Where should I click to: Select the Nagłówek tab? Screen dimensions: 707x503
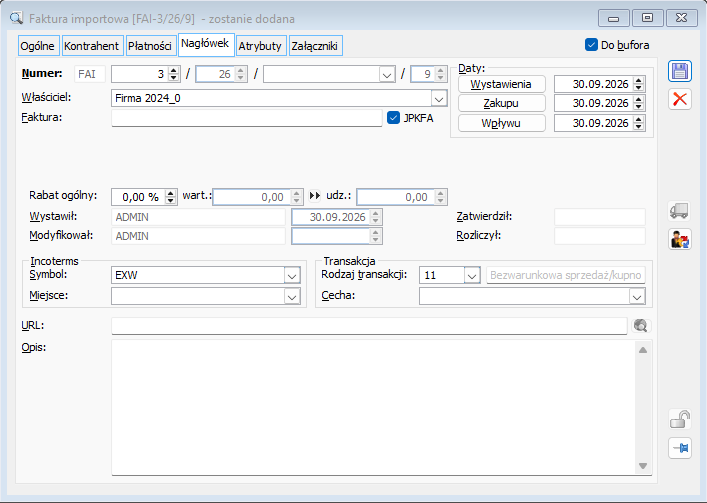click(x=205, y=44)
